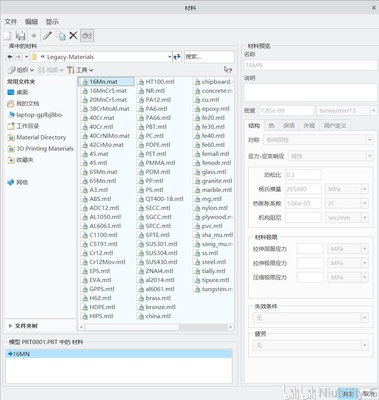
Task: Open 我的文档 folder shortcut
Action: click(x=23, y=104)
